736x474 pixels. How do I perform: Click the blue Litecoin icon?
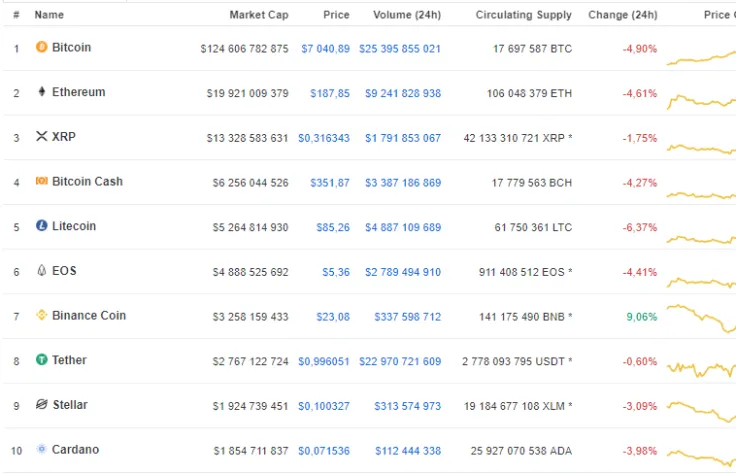pos(42,226)
